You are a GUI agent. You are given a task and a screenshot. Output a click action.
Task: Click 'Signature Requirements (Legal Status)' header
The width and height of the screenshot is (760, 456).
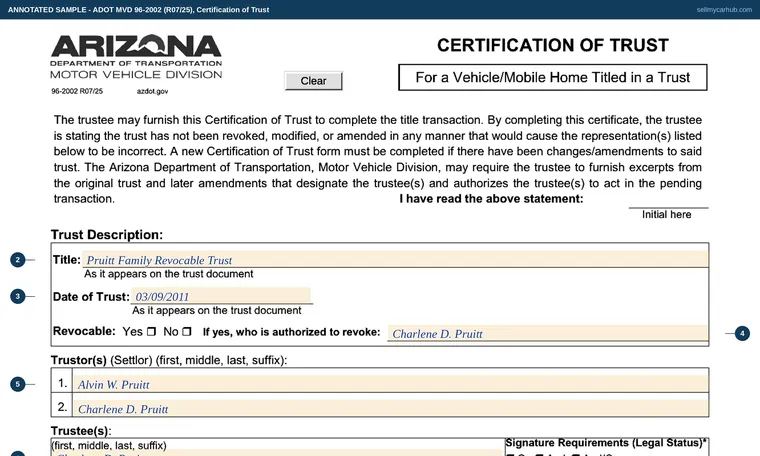click(606, 443)
